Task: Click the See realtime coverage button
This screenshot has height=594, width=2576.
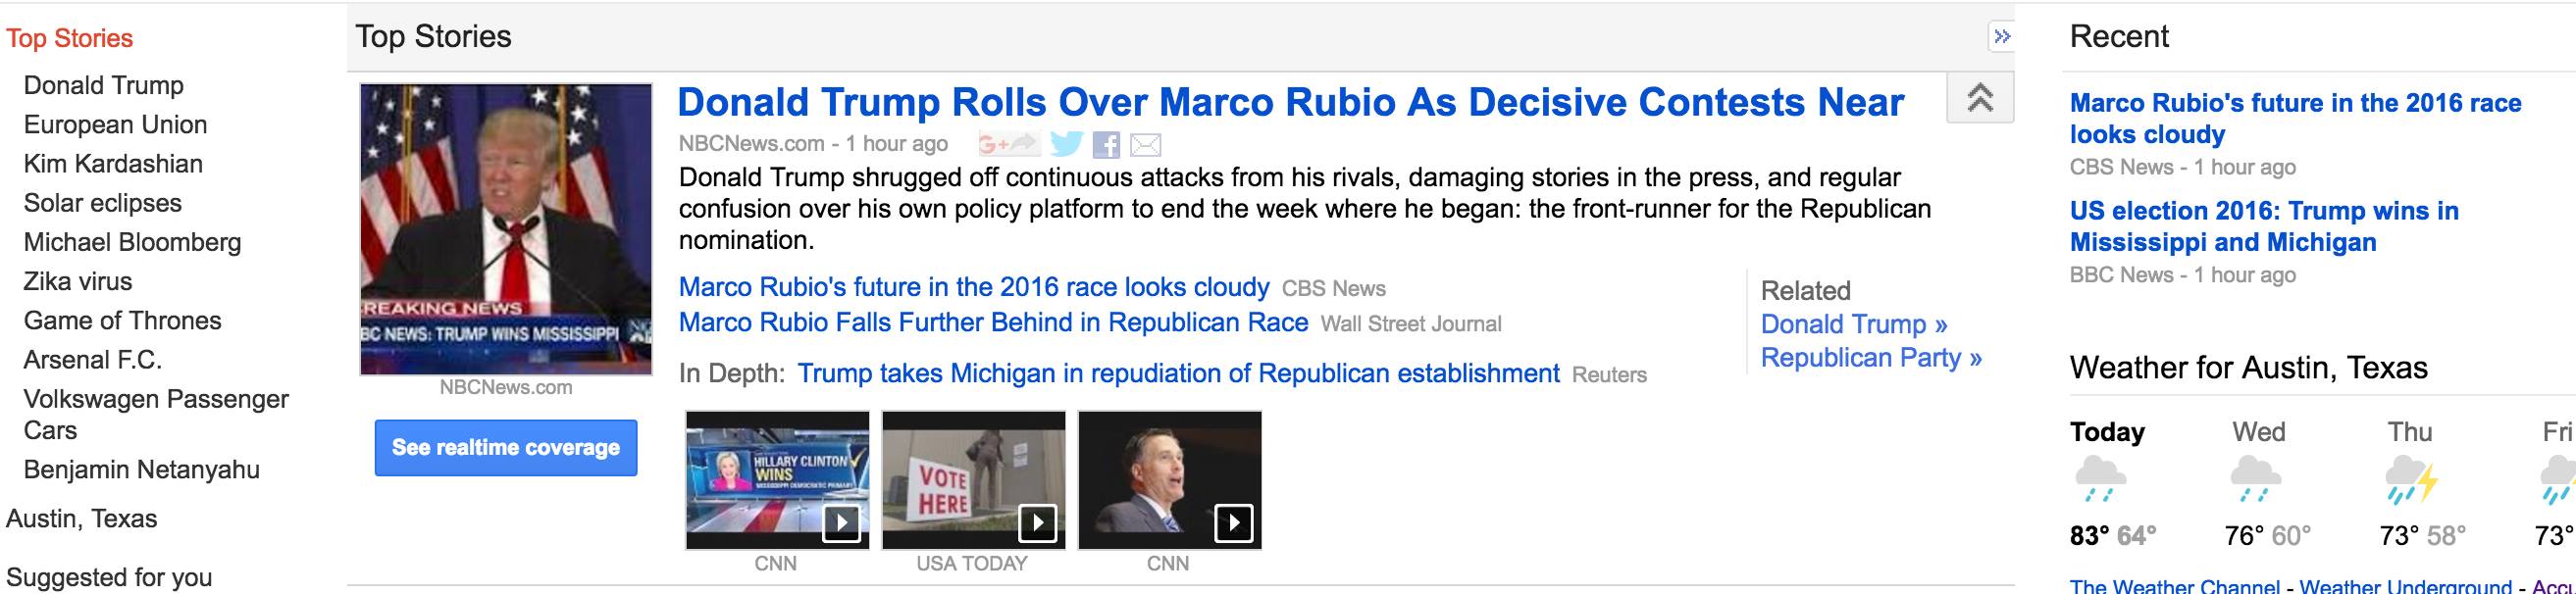Action: point(505,448)
